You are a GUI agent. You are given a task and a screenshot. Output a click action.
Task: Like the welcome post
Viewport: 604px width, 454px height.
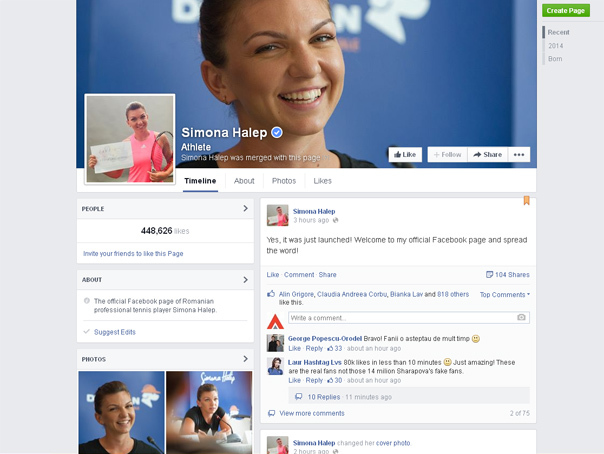[273, 275]
